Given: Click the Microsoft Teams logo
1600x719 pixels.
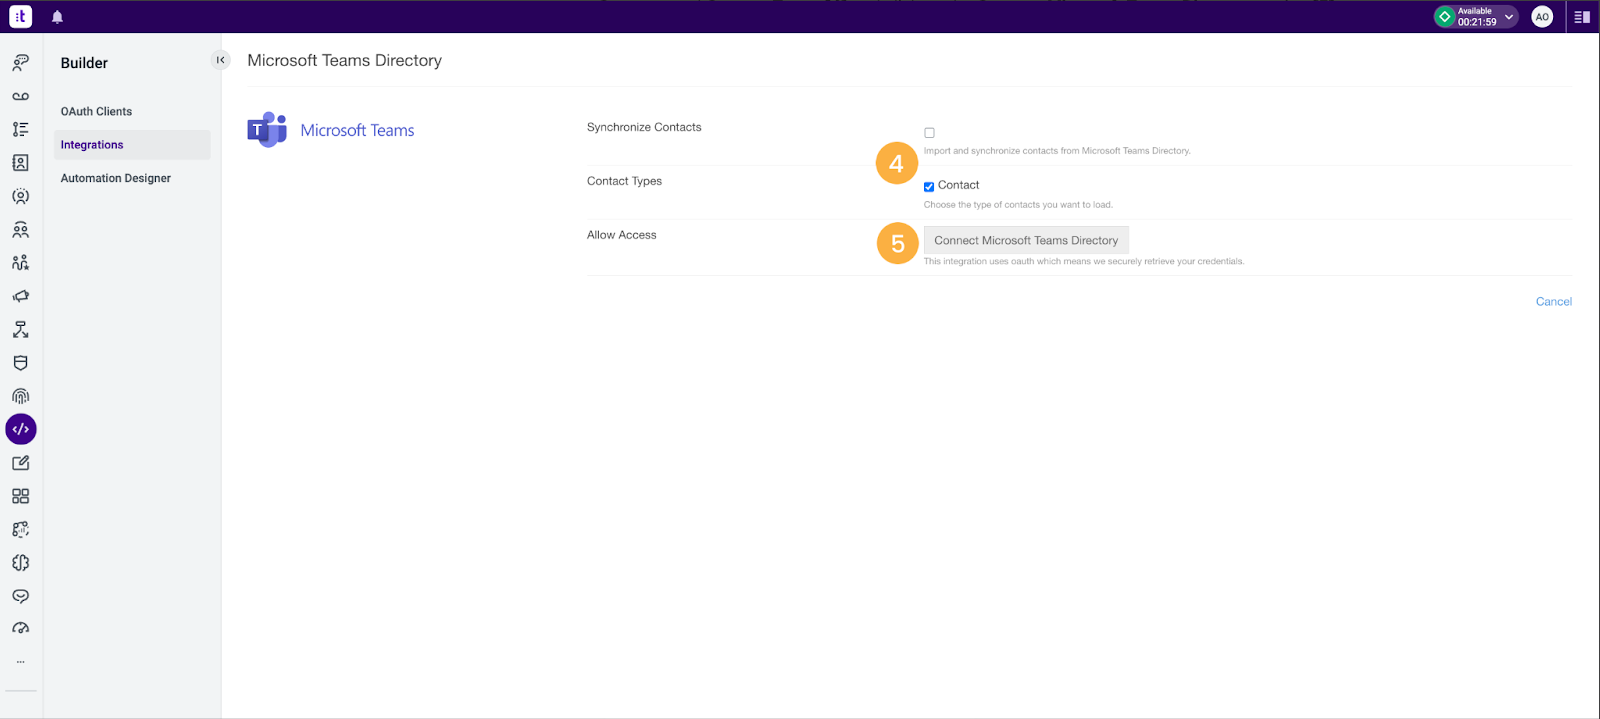Looking at the screenshot, I should click(x=267, y=130).
